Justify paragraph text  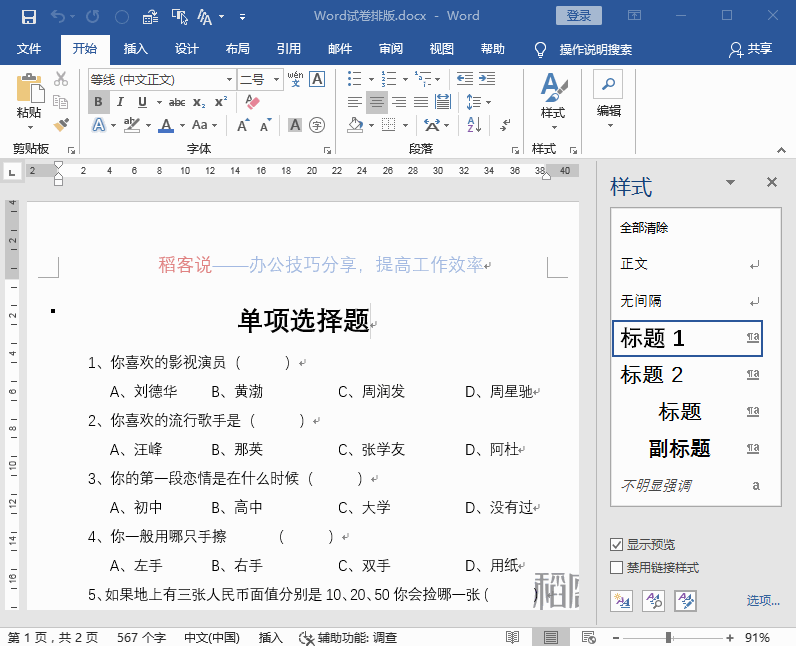pyautogui.click(x=421, y=102)
